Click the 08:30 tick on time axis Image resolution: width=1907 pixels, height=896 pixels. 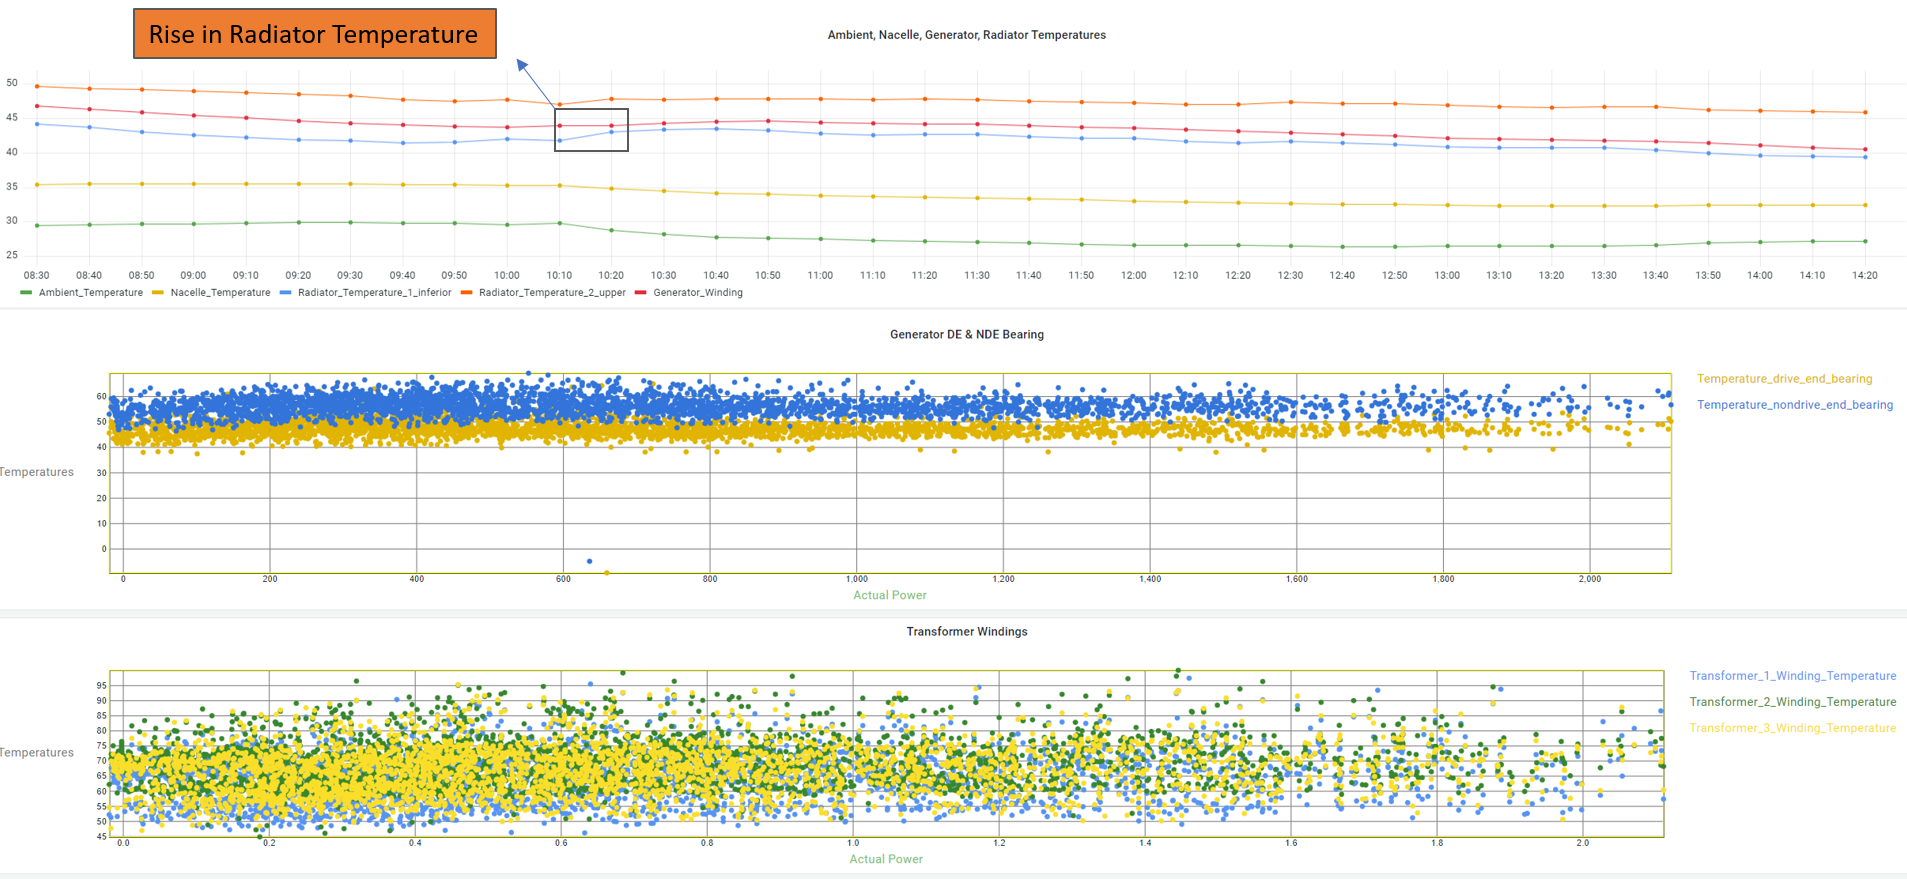(x=37, y=275)
